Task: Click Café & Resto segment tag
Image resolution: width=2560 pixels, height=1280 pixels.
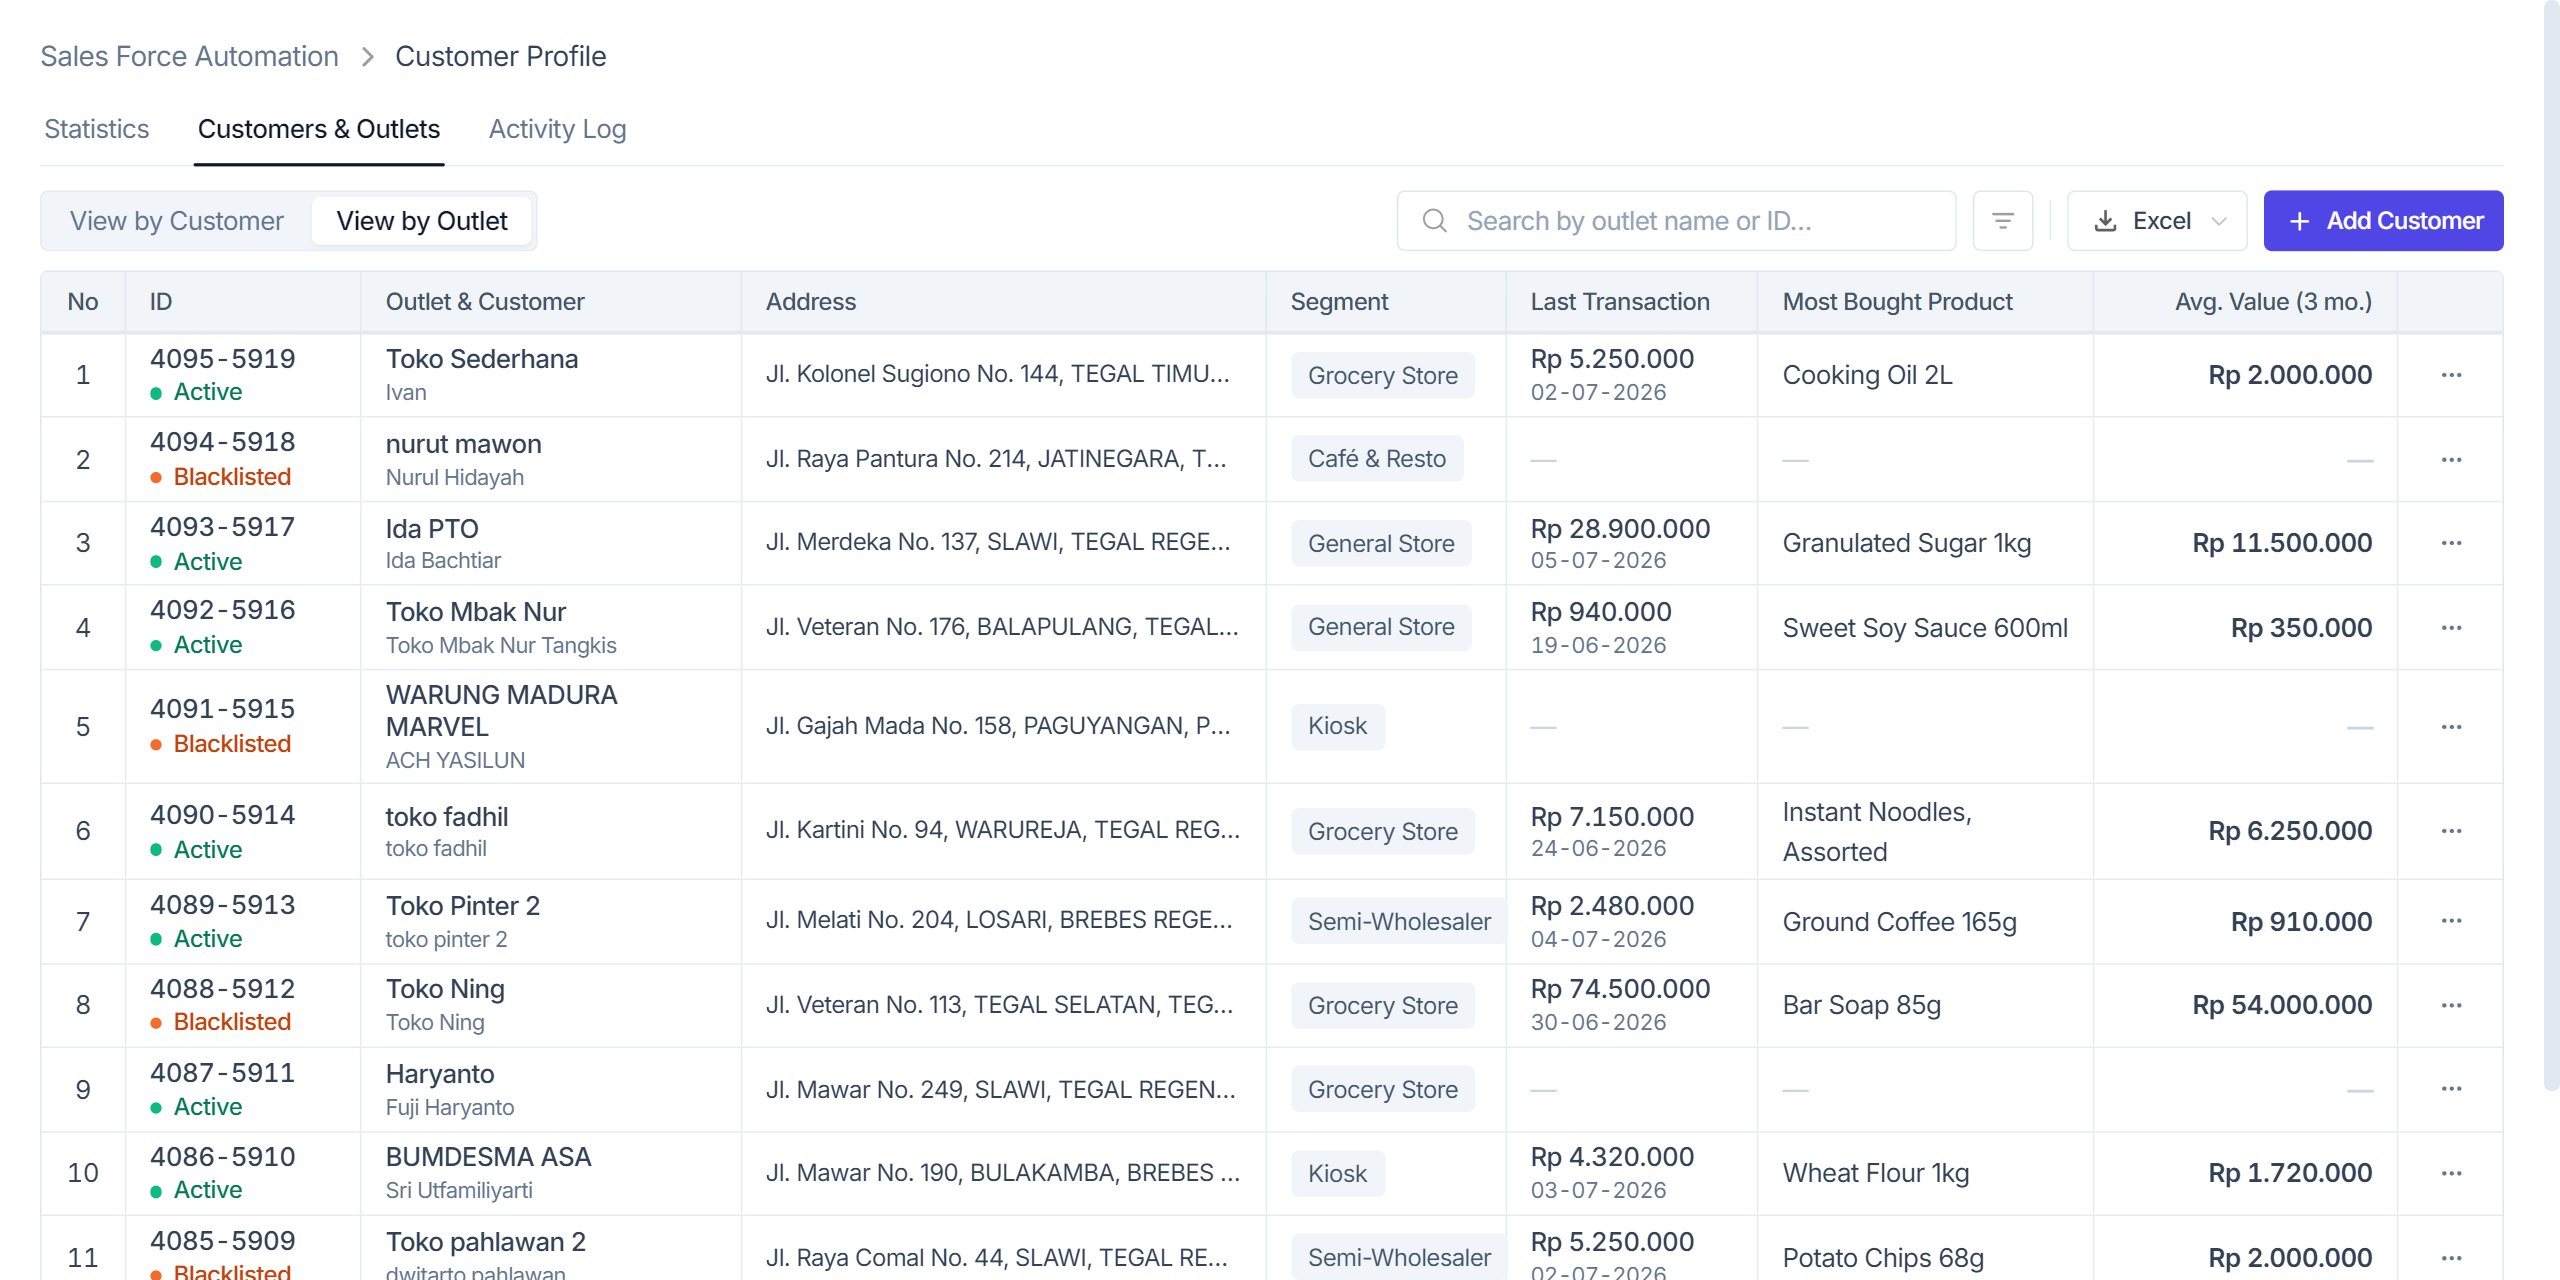Action: coord(1377,459)
